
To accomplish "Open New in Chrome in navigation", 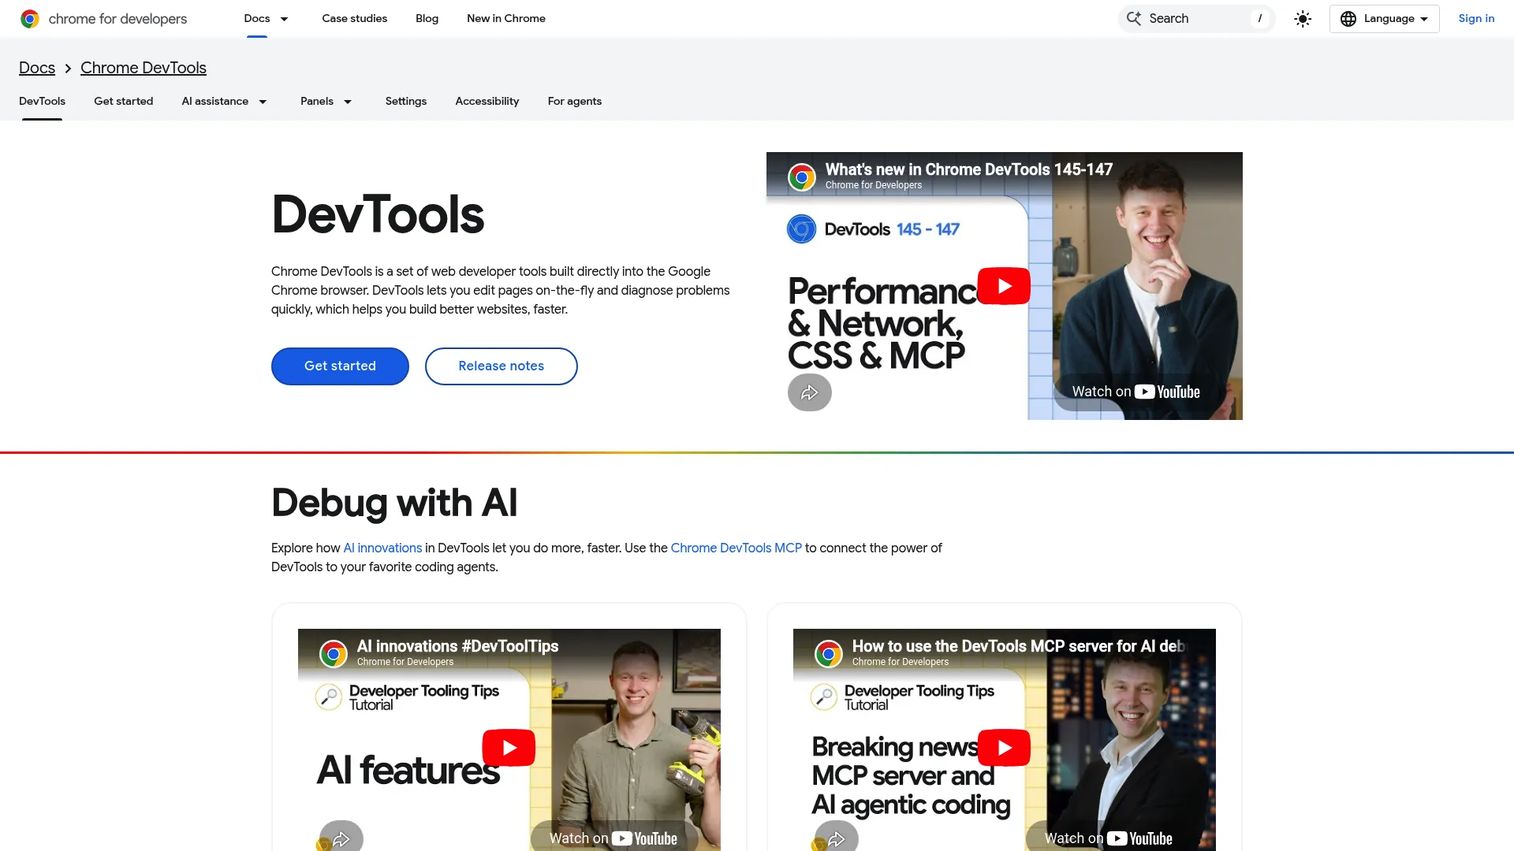I will tap(506, 19).
